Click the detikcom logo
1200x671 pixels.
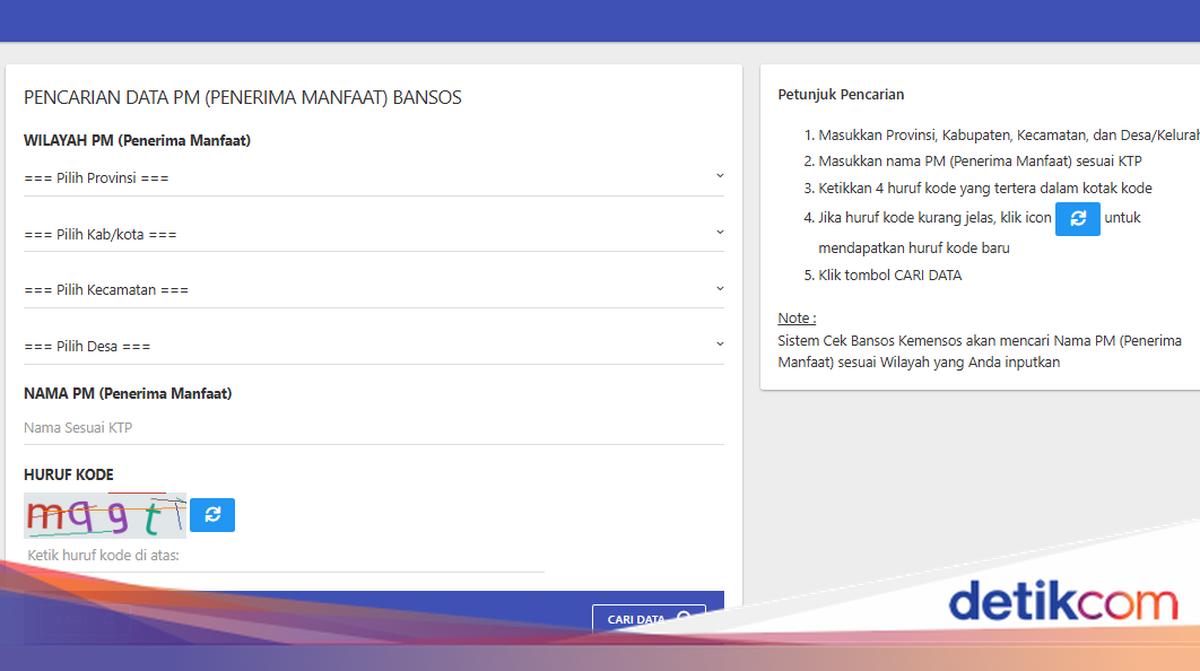(x=1063, y=603)
